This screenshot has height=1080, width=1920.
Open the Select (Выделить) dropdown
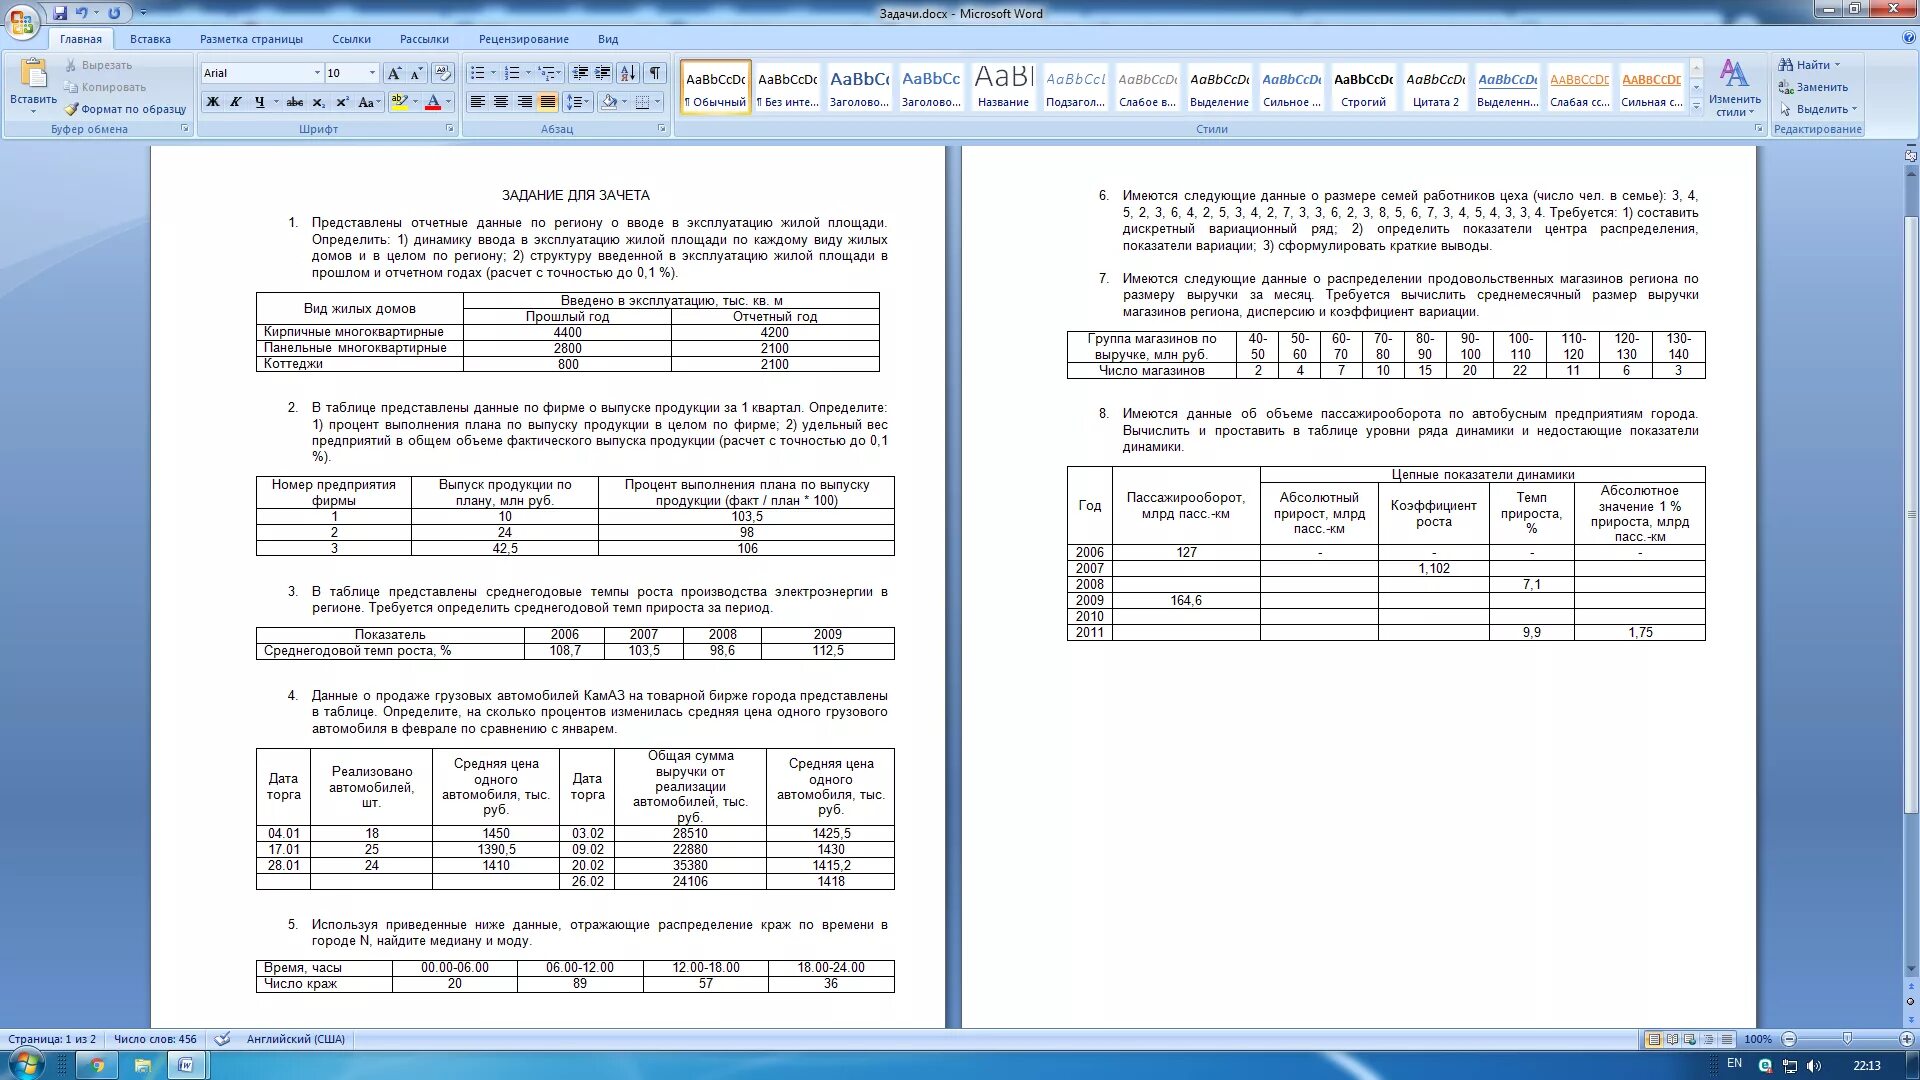pos(1819,109)
